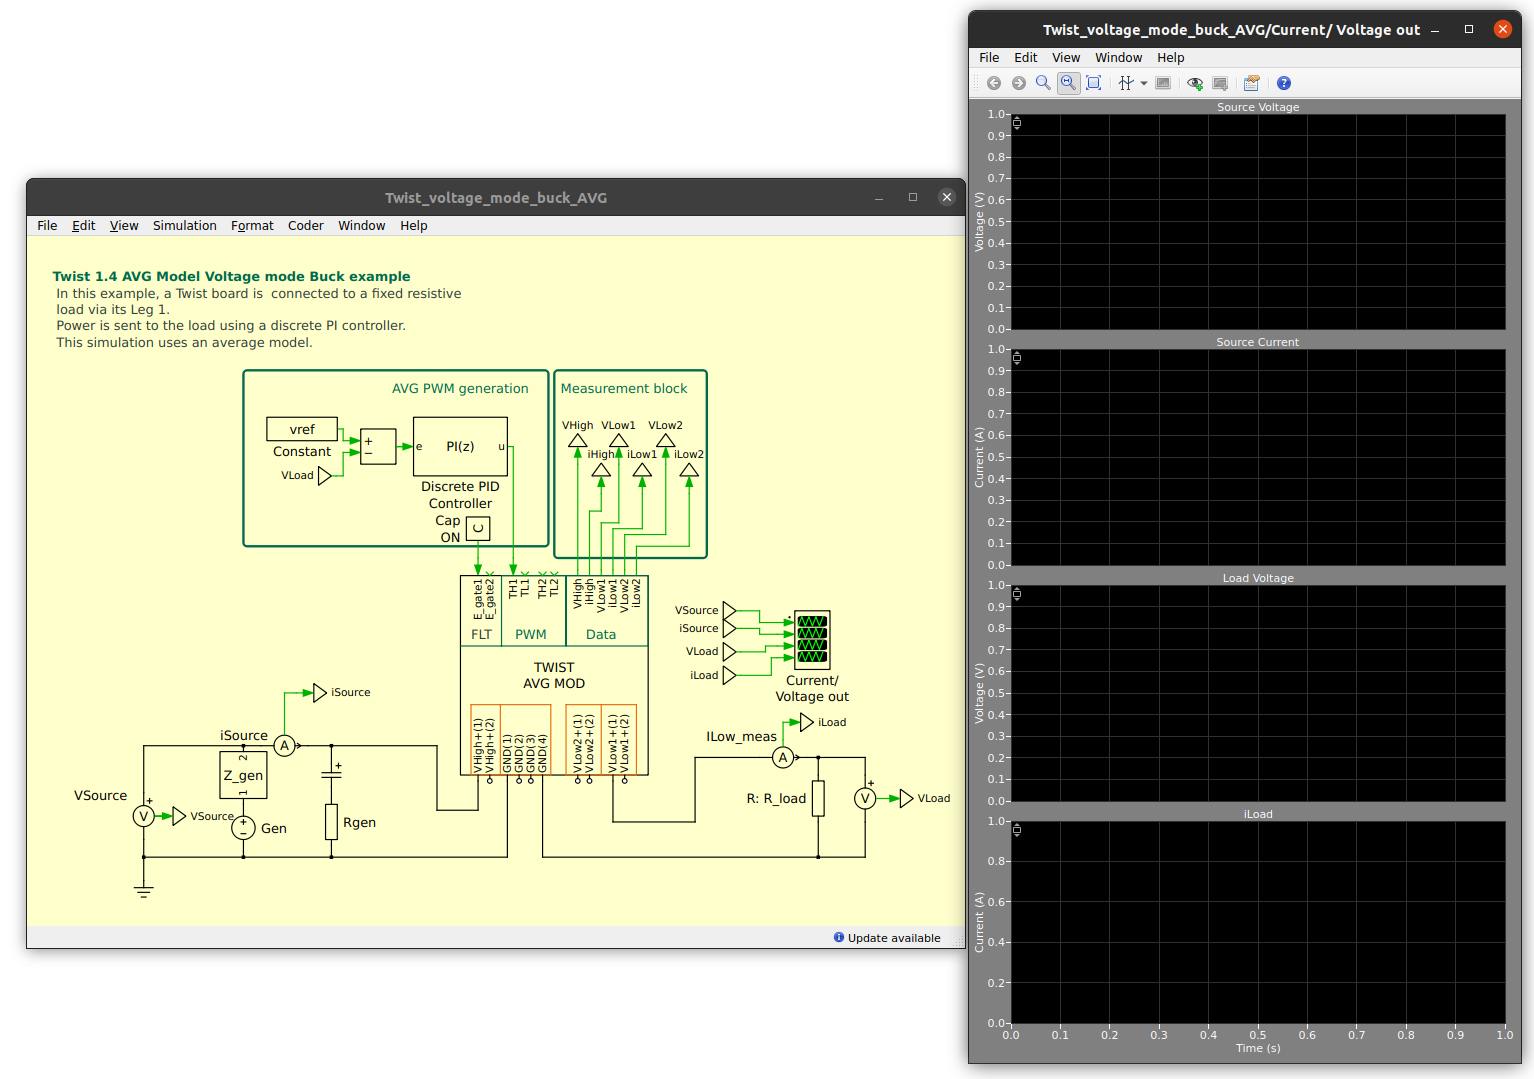
Task: Select the R_load resistor component
Action: [x=818, y=798]
